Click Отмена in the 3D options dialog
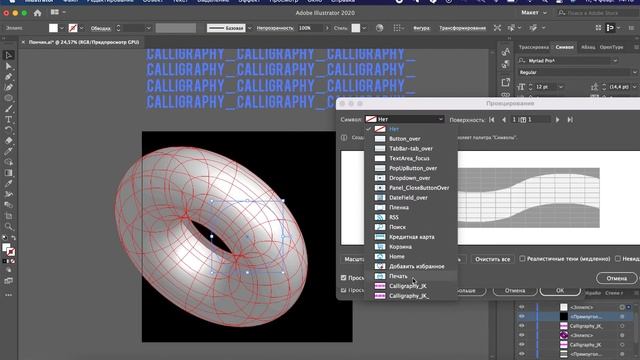Image resolution: width=640 pixels, height=360 pixels. (515, 291)
